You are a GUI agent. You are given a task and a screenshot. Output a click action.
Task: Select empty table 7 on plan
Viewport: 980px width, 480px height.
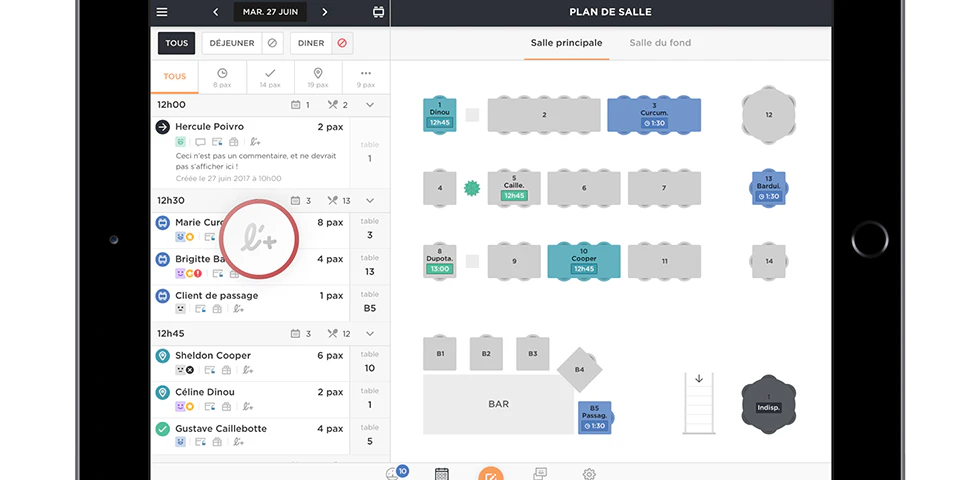pos(664,188)
